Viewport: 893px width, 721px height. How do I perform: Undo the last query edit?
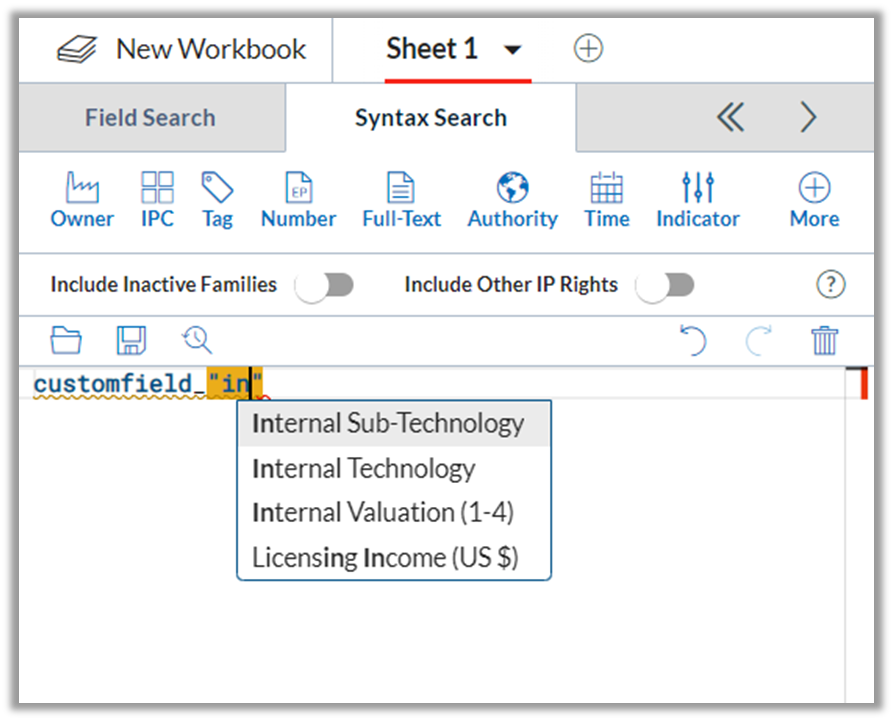pyautogui.click(x=693, y=340)
